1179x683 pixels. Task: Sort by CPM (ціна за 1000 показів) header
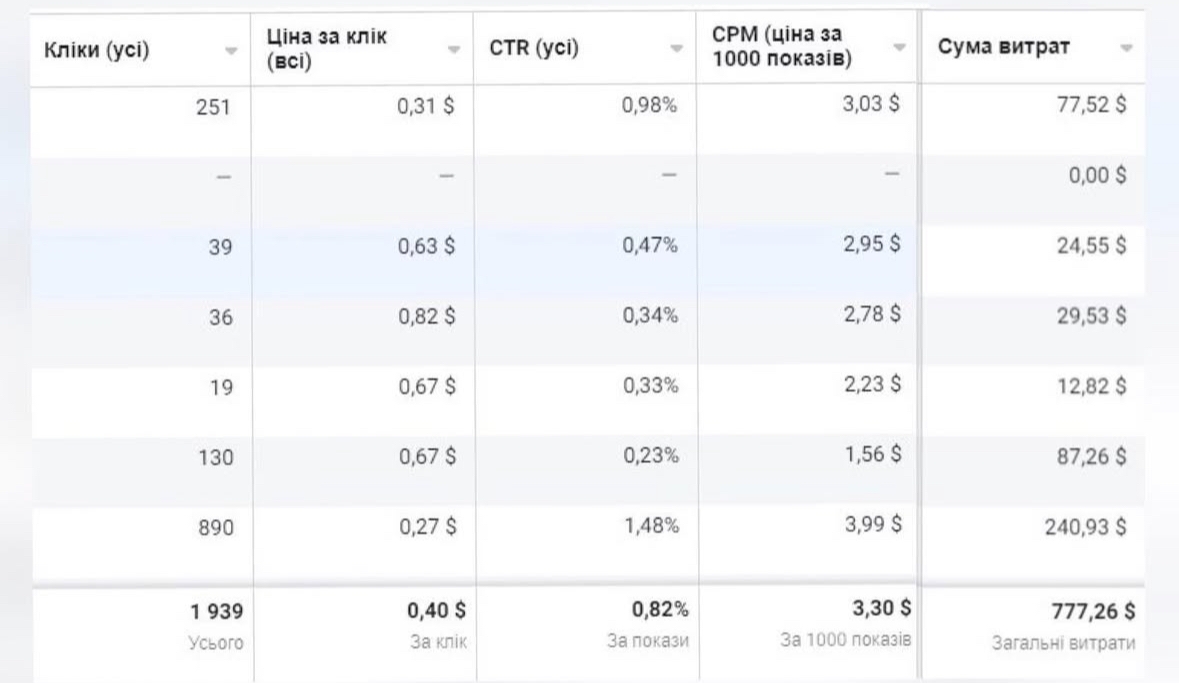pyautogui.click(x=781, y=46)
